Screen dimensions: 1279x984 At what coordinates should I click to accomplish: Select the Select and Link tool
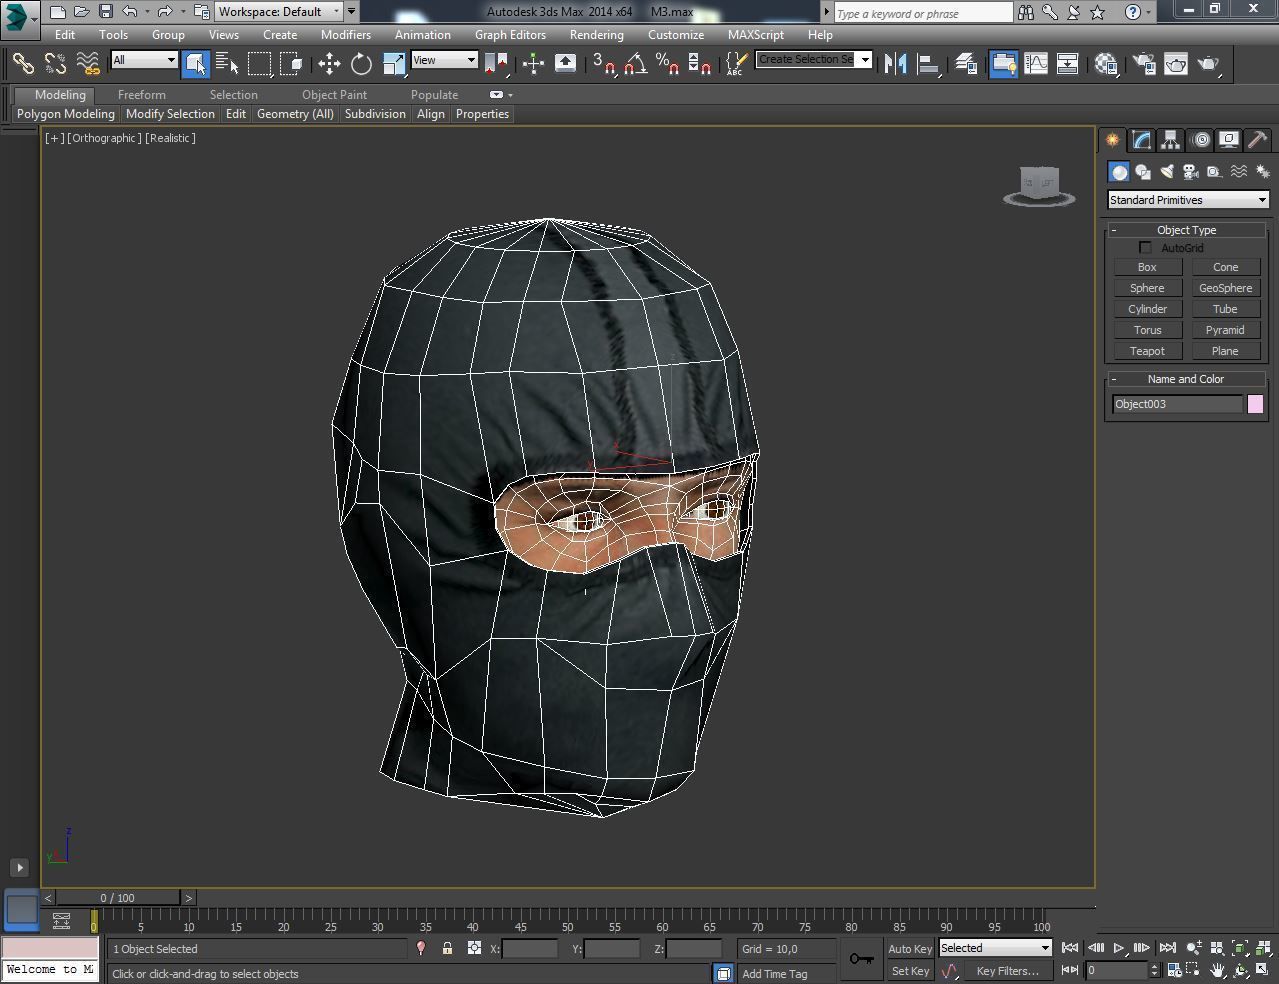coord(23,64)
